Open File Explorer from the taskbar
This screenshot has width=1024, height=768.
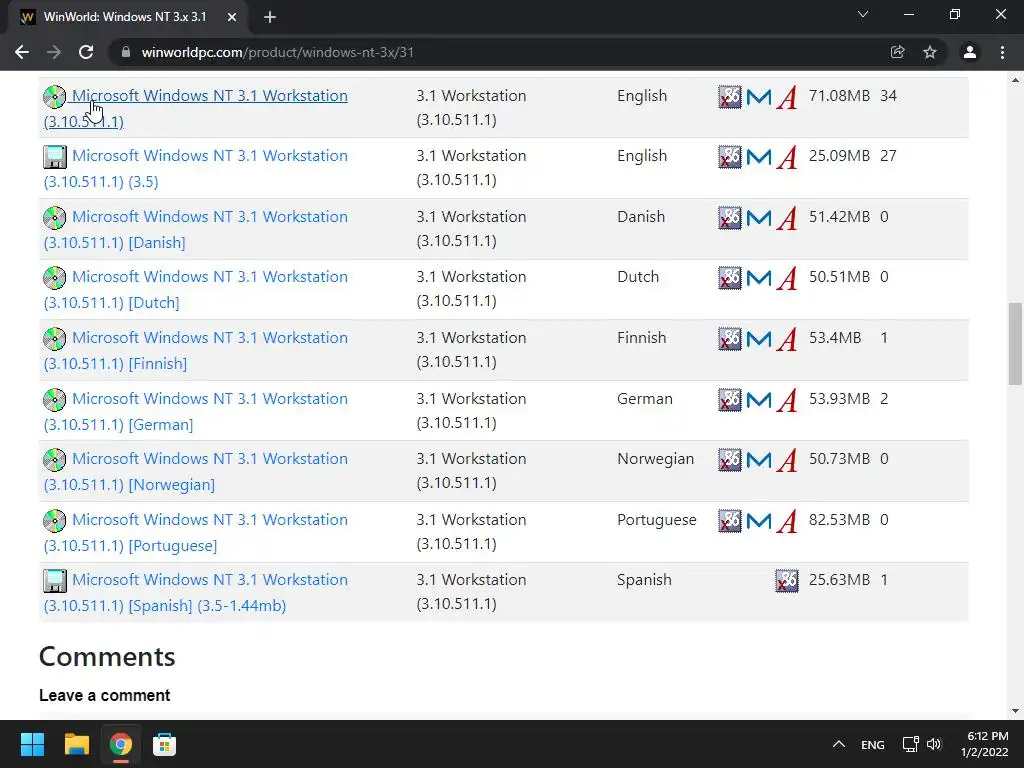(x=76, y=744)
